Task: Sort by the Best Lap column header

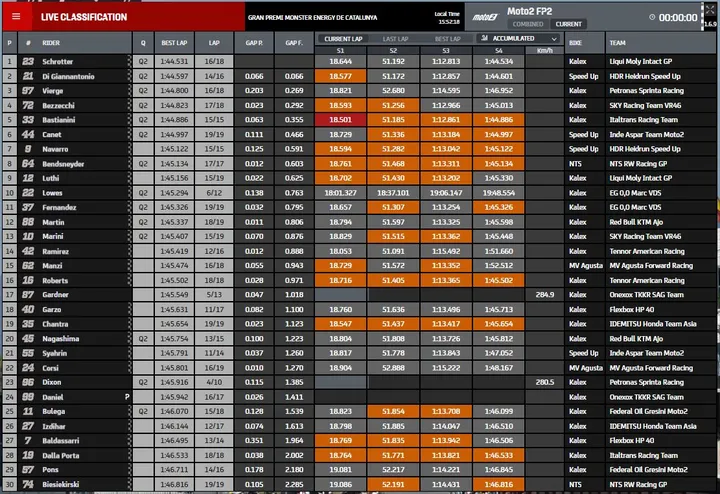Action: point(174,43)
